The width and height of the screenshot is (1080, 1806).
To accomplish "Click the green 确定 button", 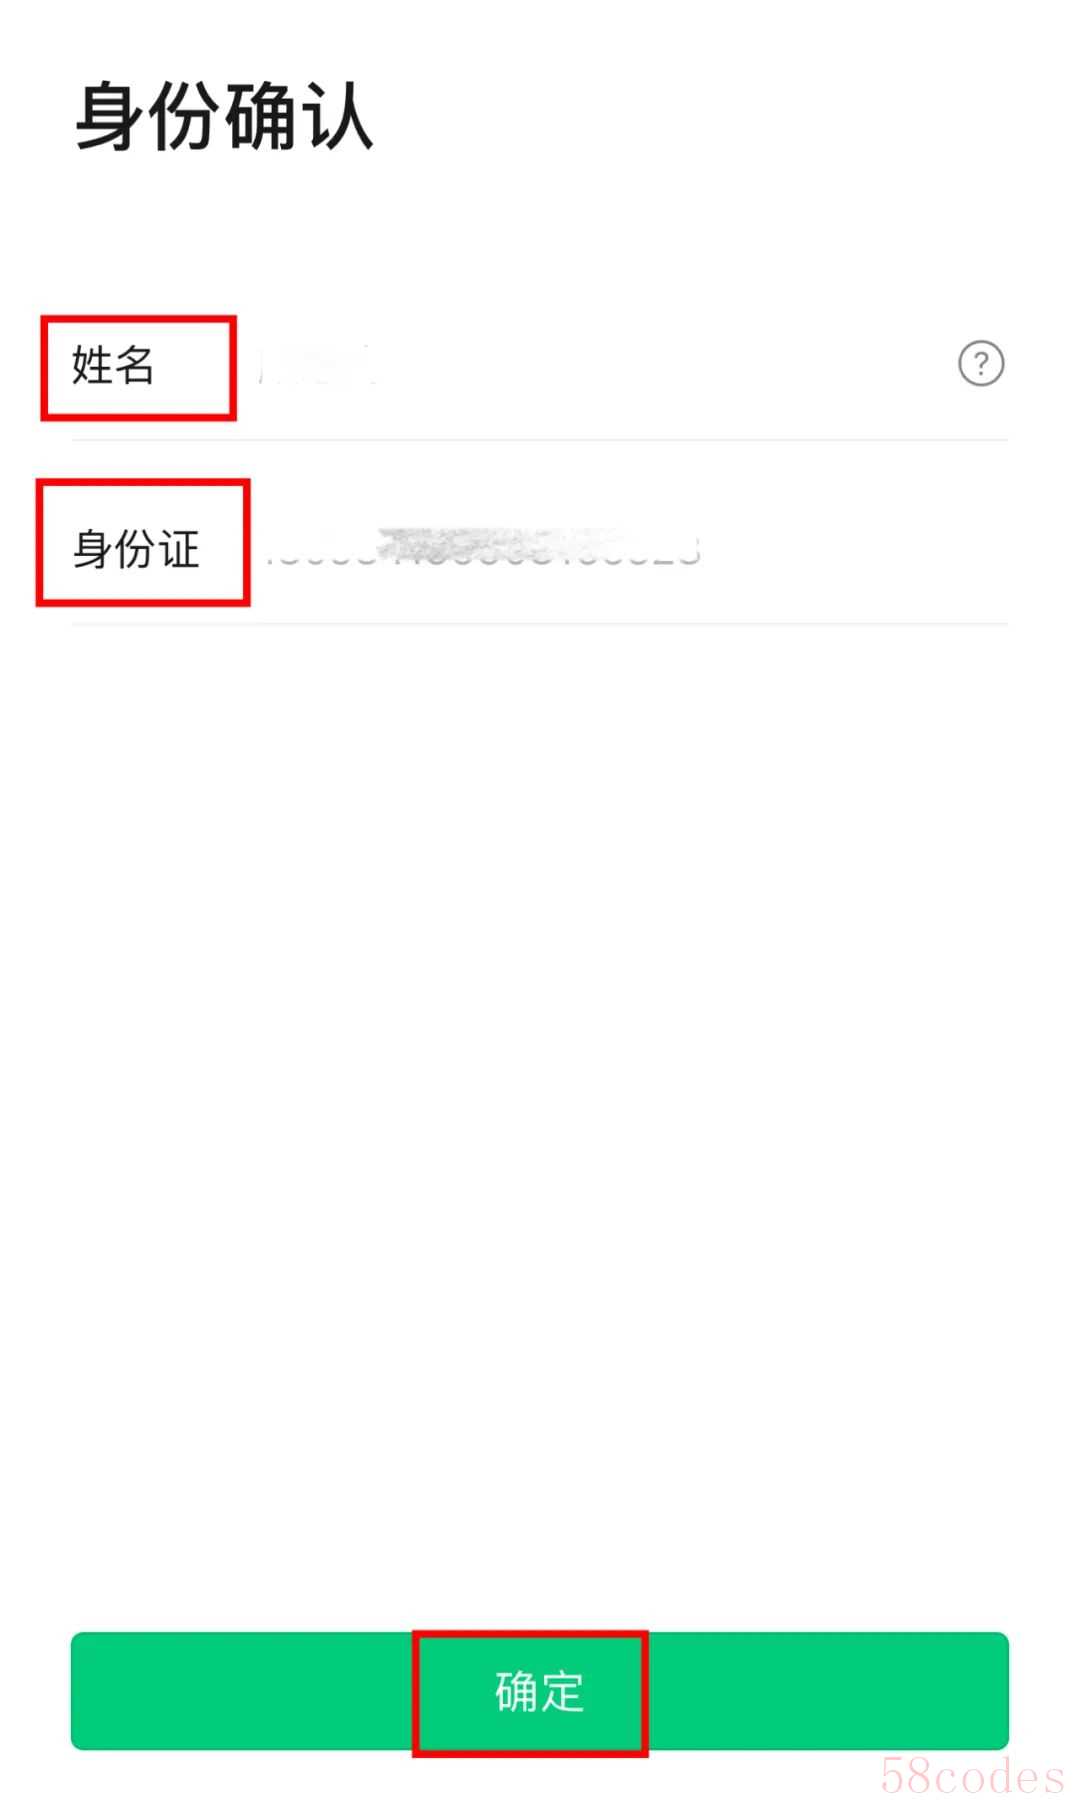I will [x=540, y=1692].
